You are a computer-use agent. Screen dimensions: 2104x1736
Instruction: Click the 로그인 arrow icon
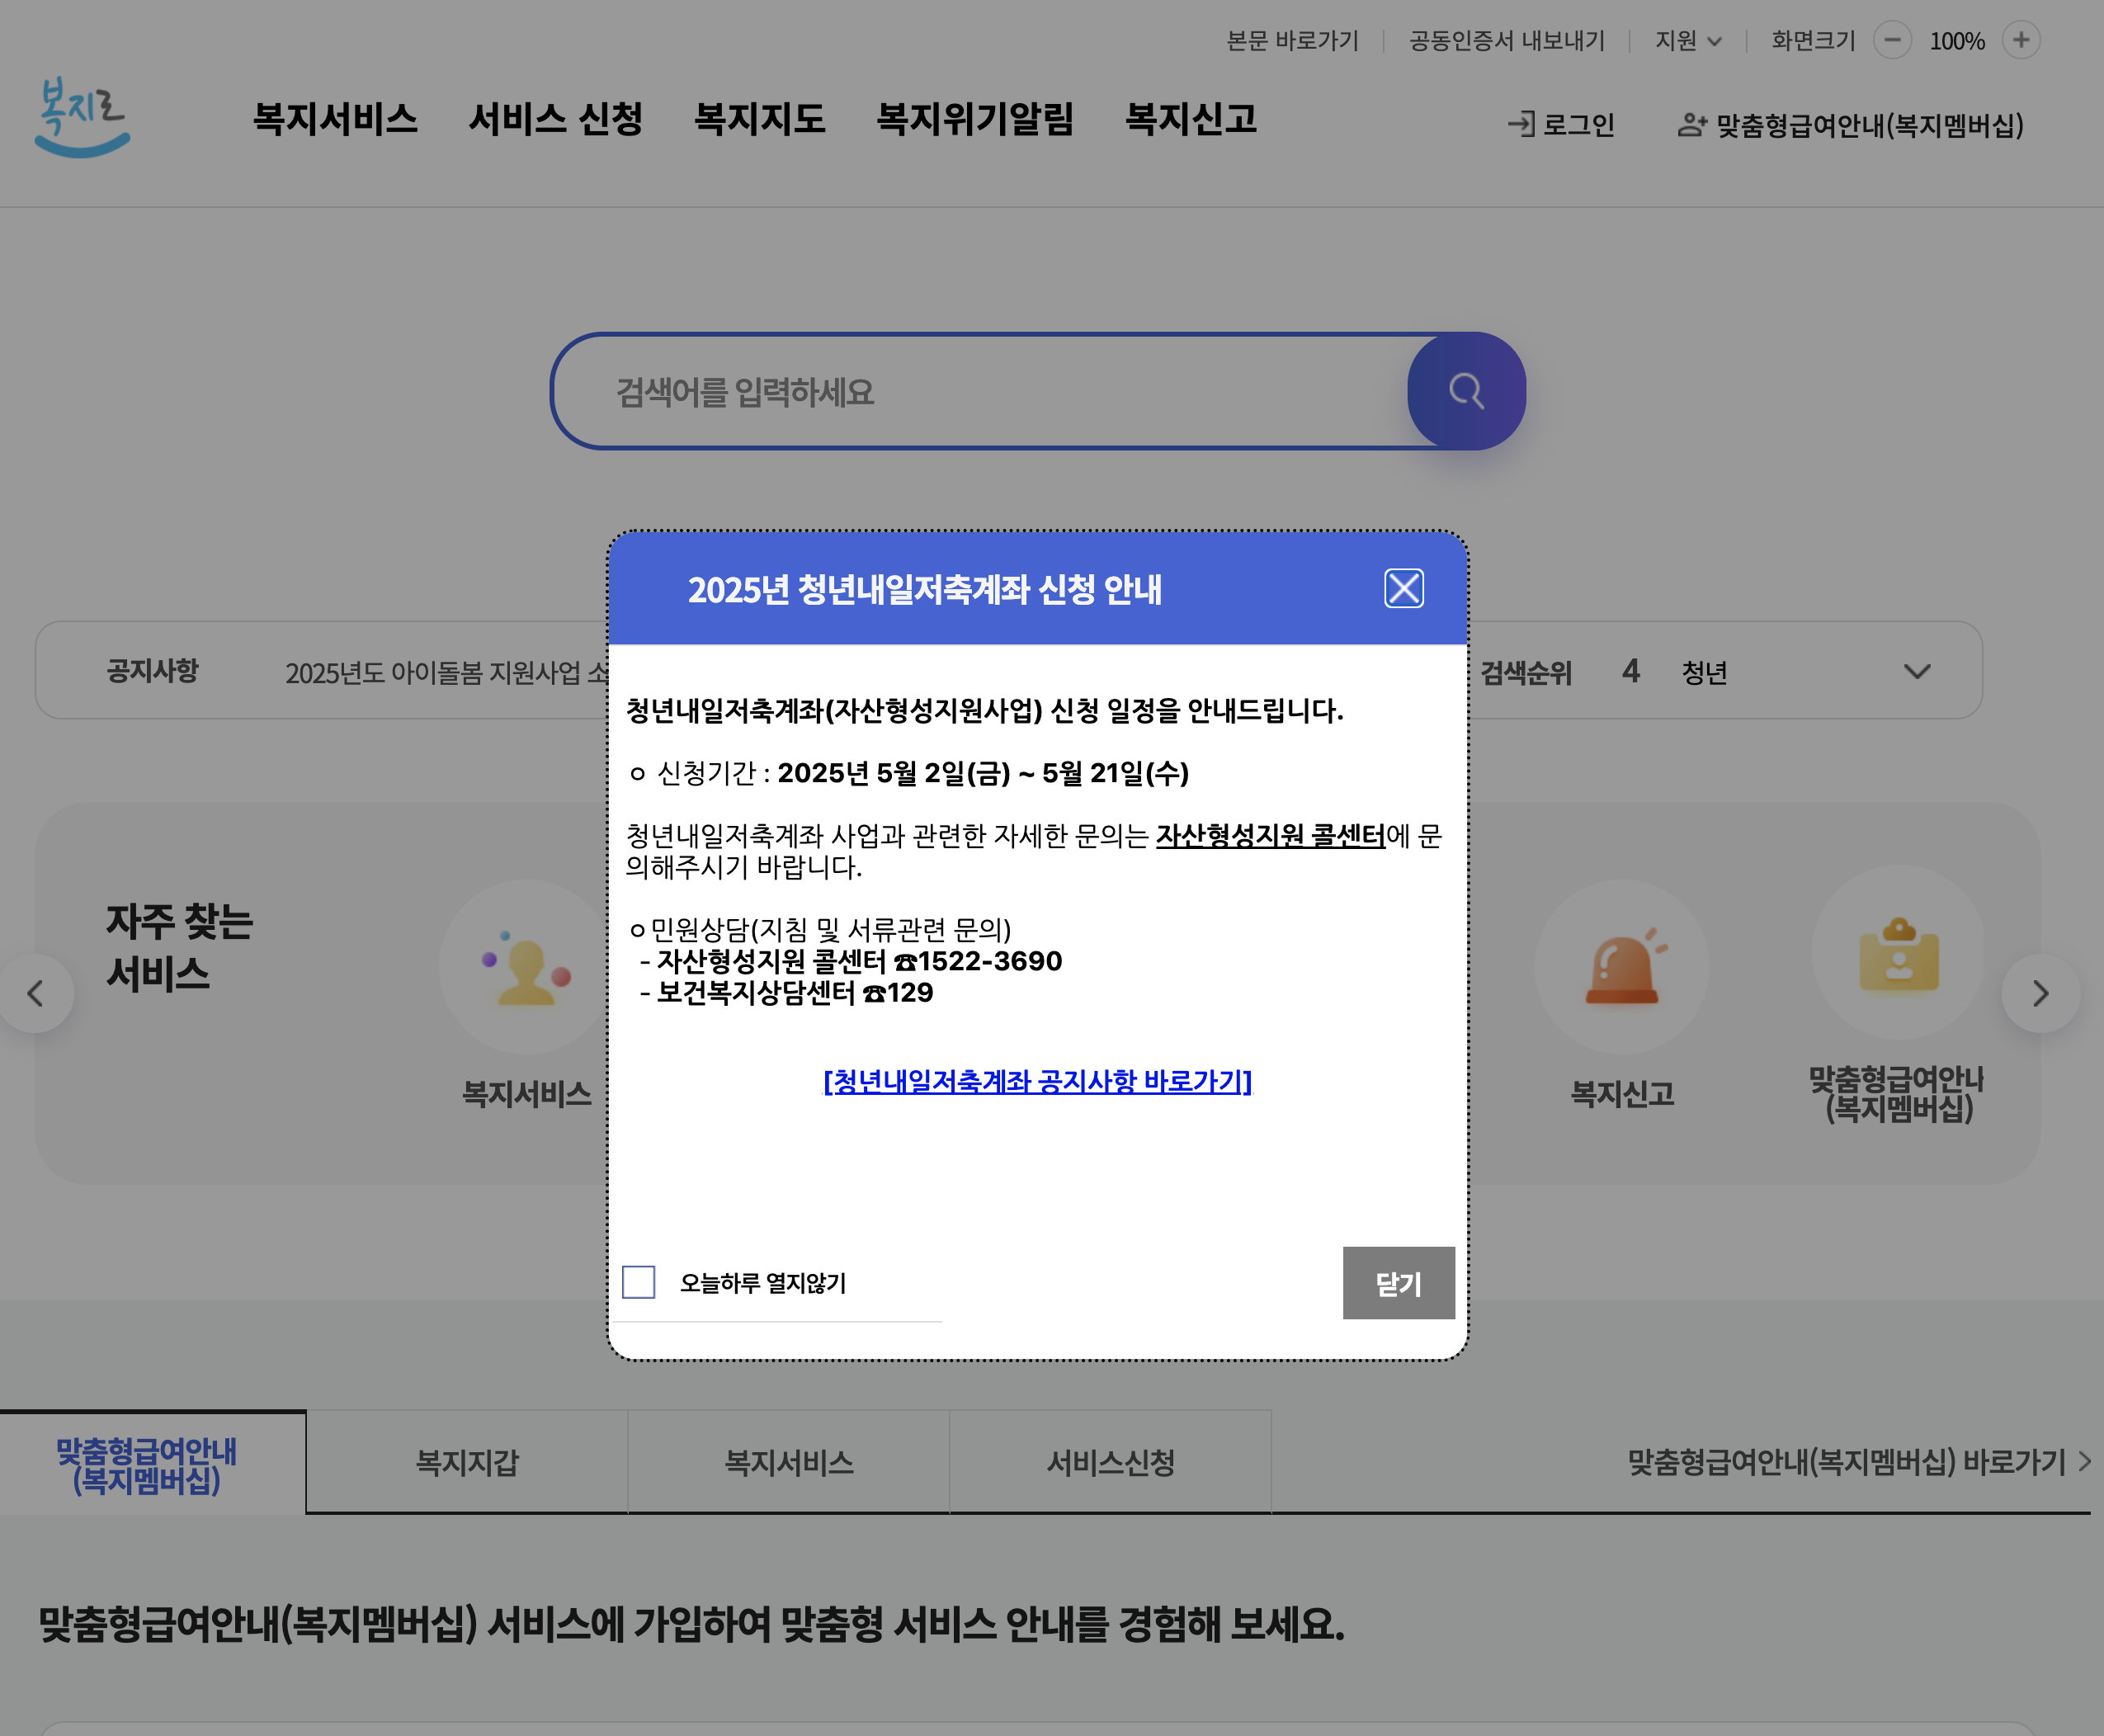[x=1520, y=124]
